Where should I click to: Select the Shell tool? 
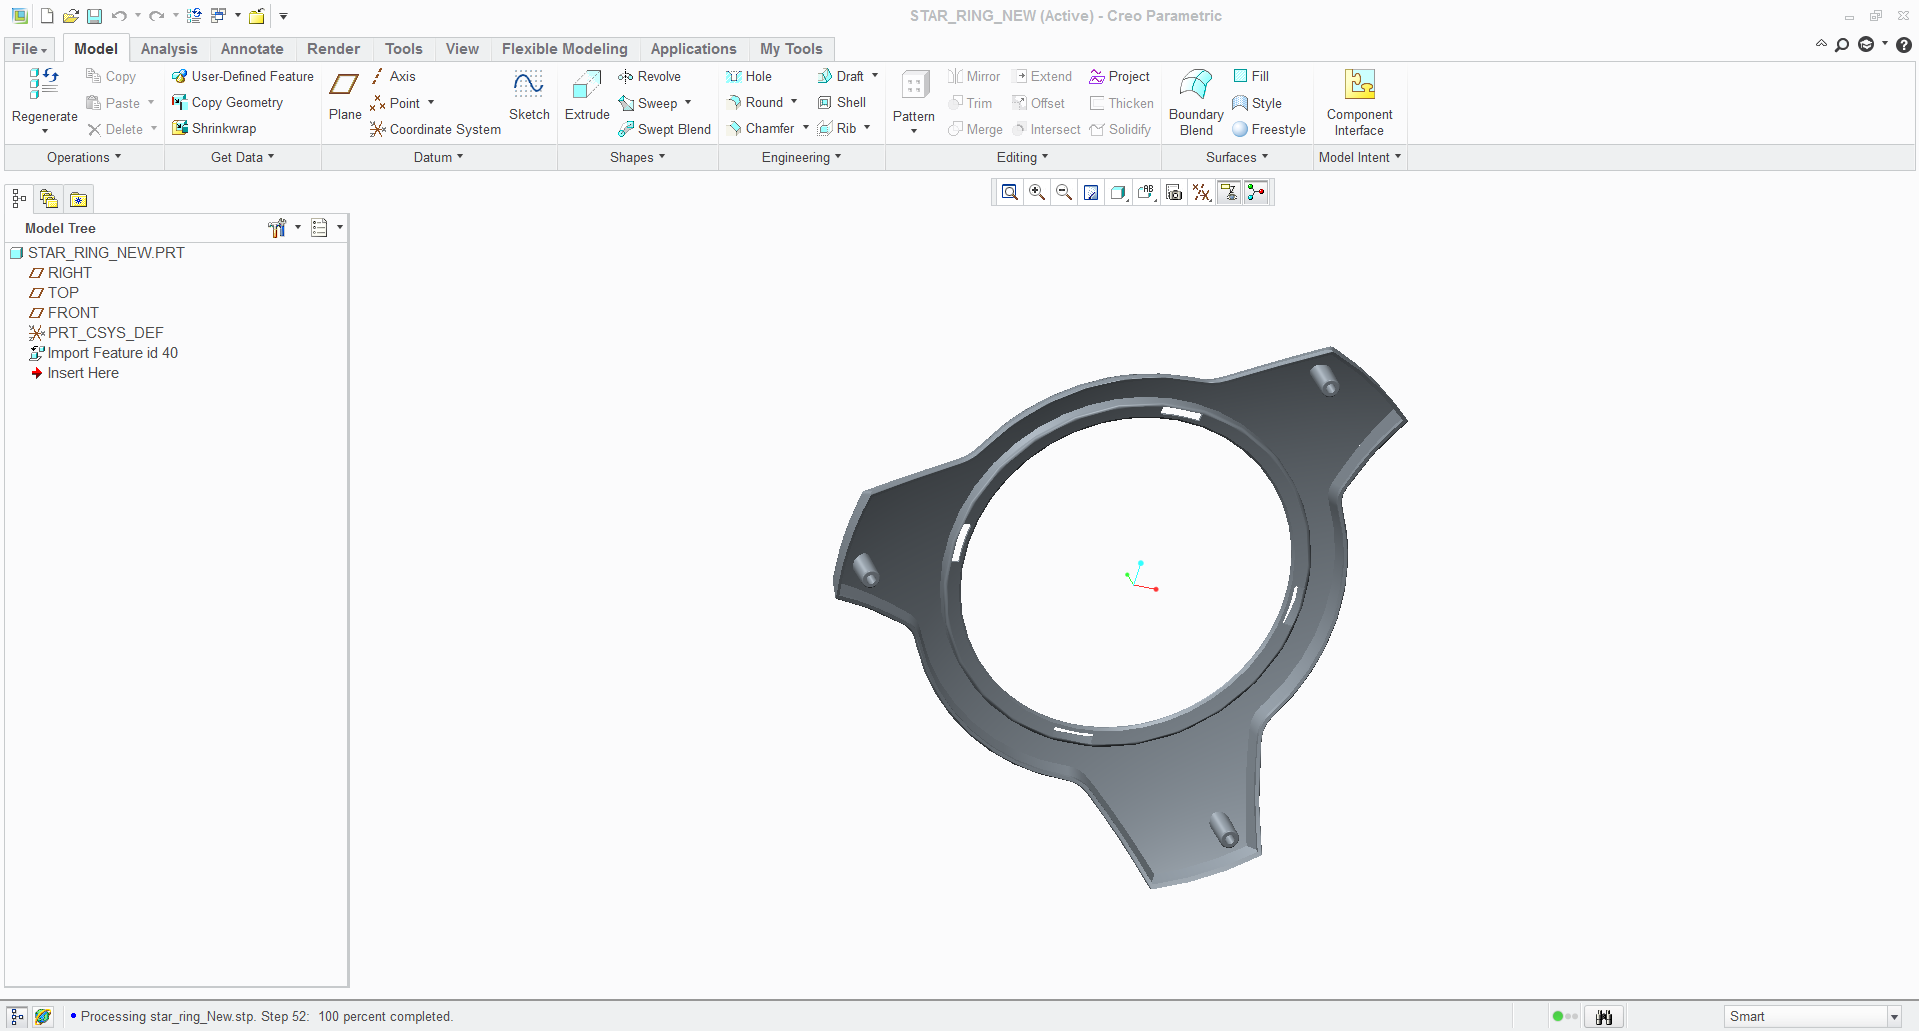pos(841,102)
